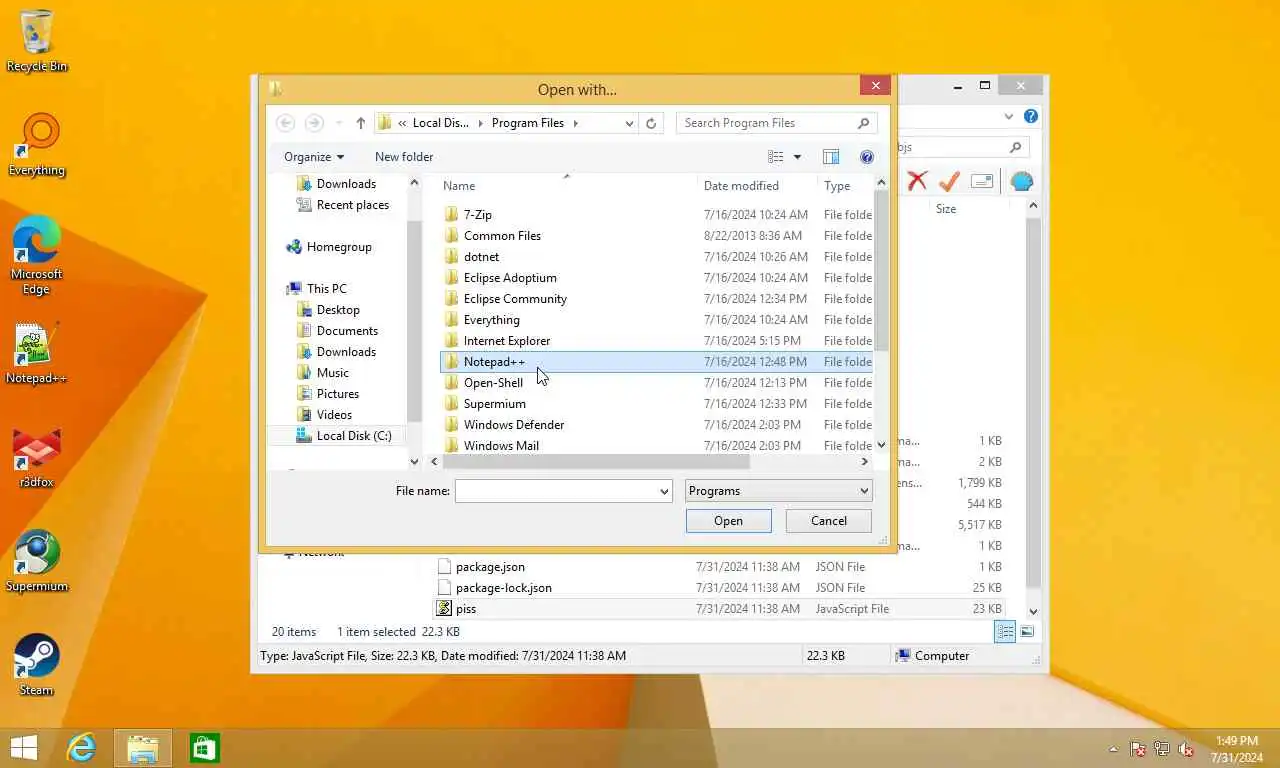Click the File name input field

click(x=555, y=491)
